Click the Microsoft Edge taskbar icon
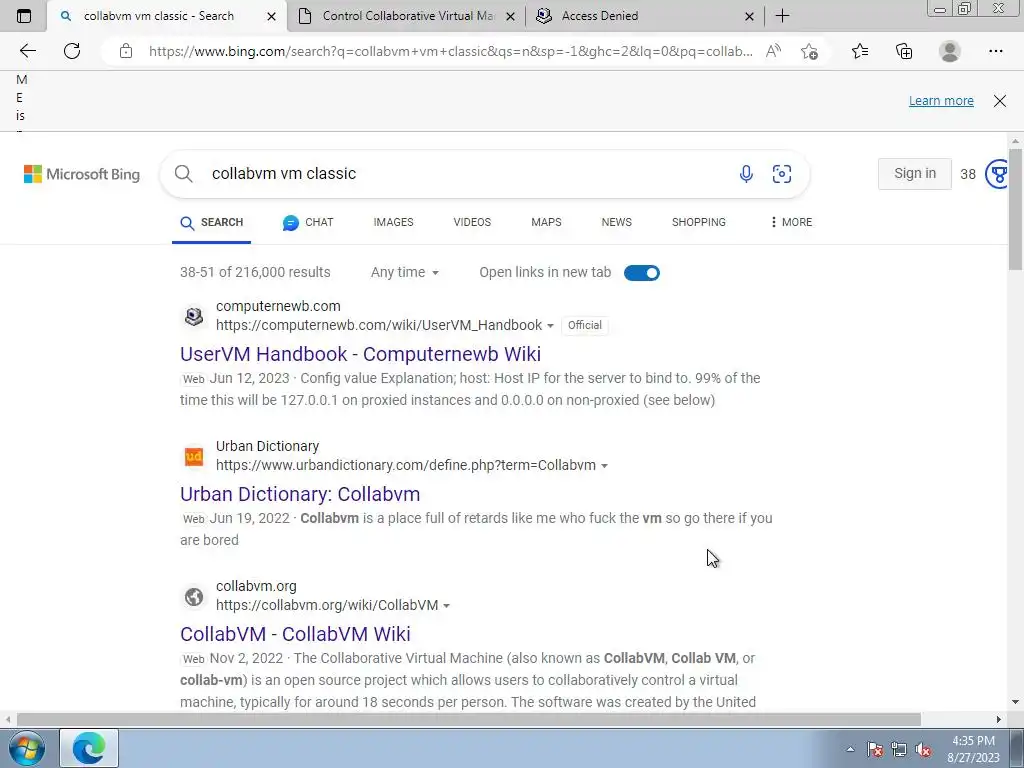This screenshot has width=1024, height=768. [89, 748]
